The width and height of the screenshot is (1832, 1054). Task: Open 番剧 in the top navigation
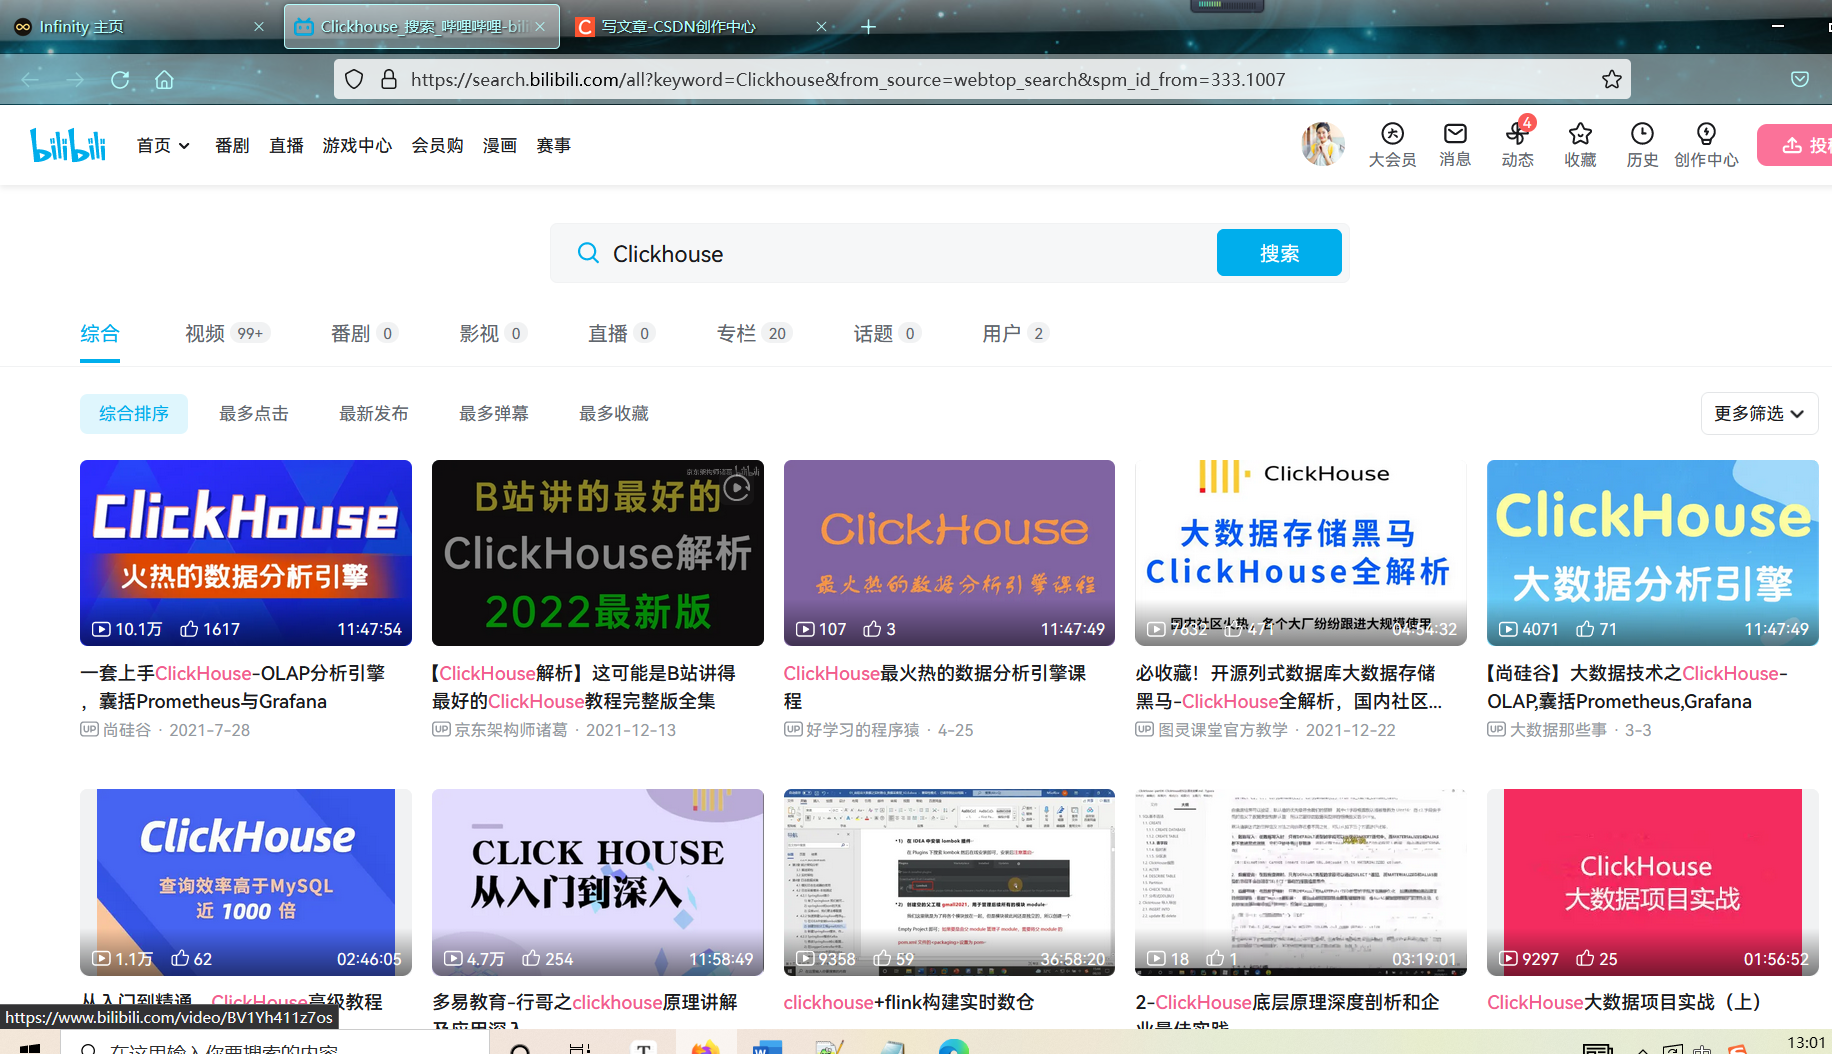(232, 145)
